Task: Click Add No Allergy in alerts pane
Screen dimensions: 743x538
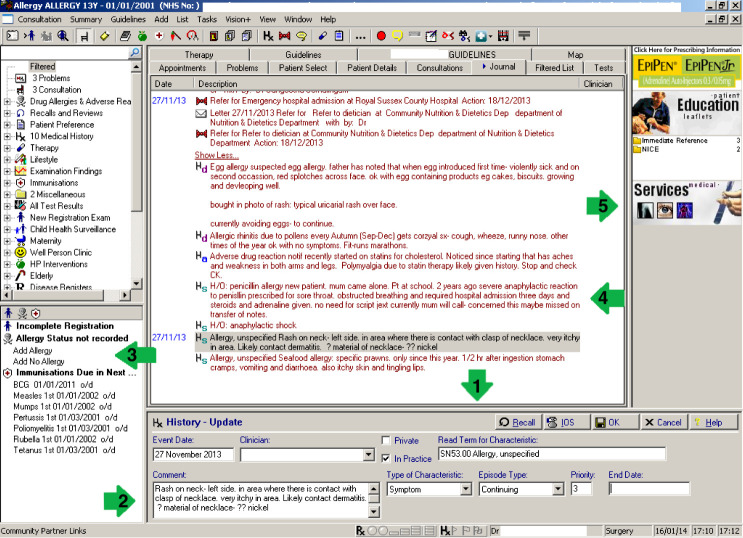Action: pyautogui.click(x=39, y=362)
